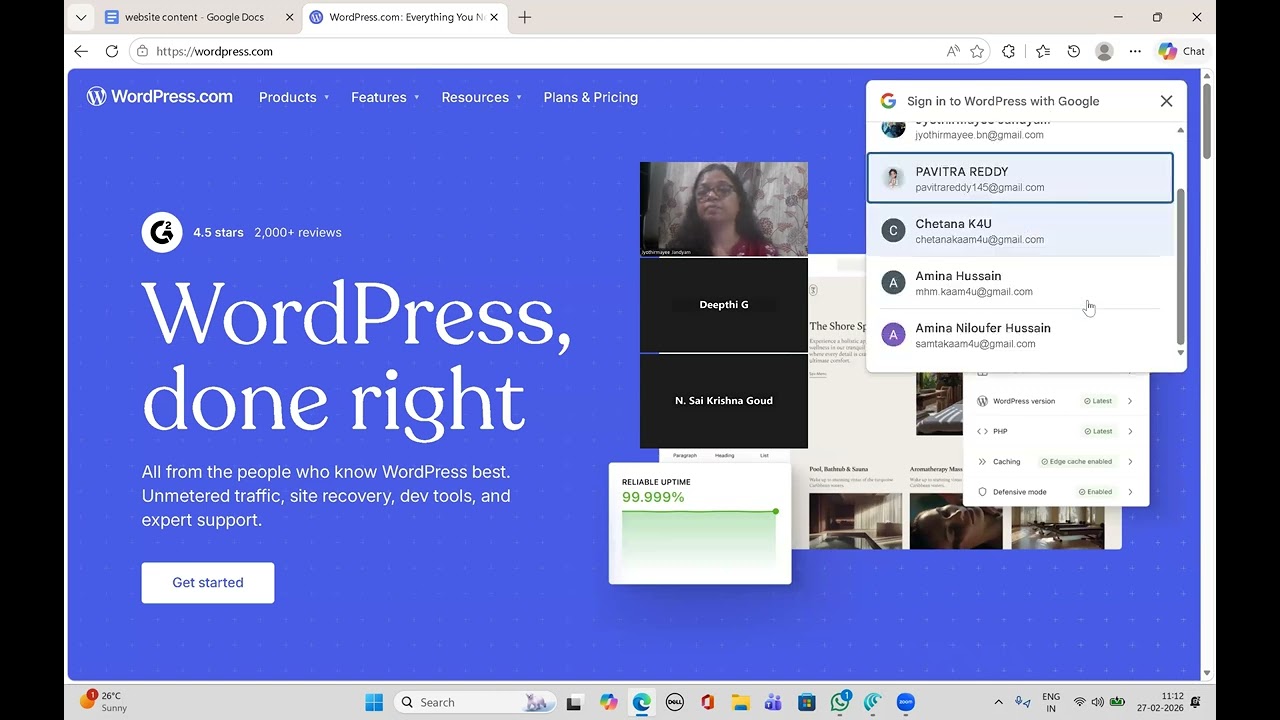Open Task View in the taskbar
Image resolution: width=1280 pixels, height=720 pixels.
[x=574, y=702]
